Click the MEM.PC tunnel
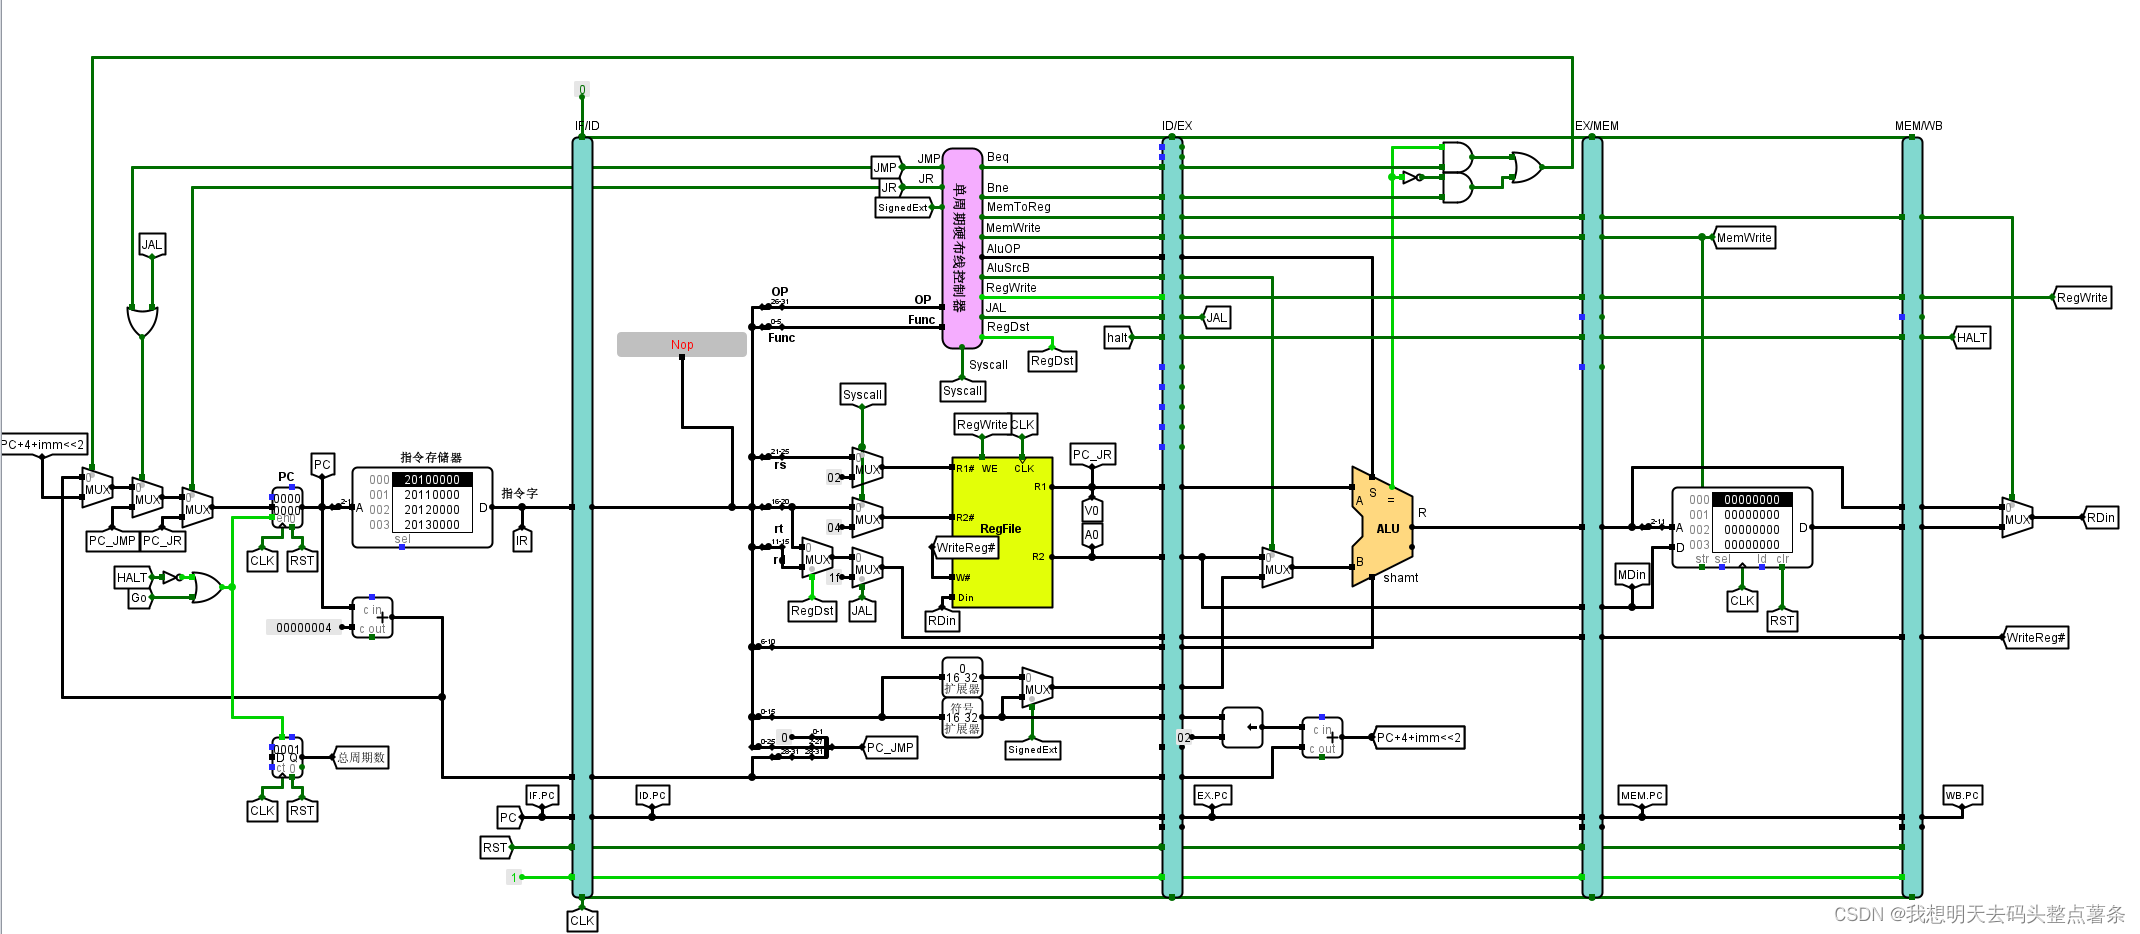This screenshot has width=2140, height=934. tap(1642, 796)
